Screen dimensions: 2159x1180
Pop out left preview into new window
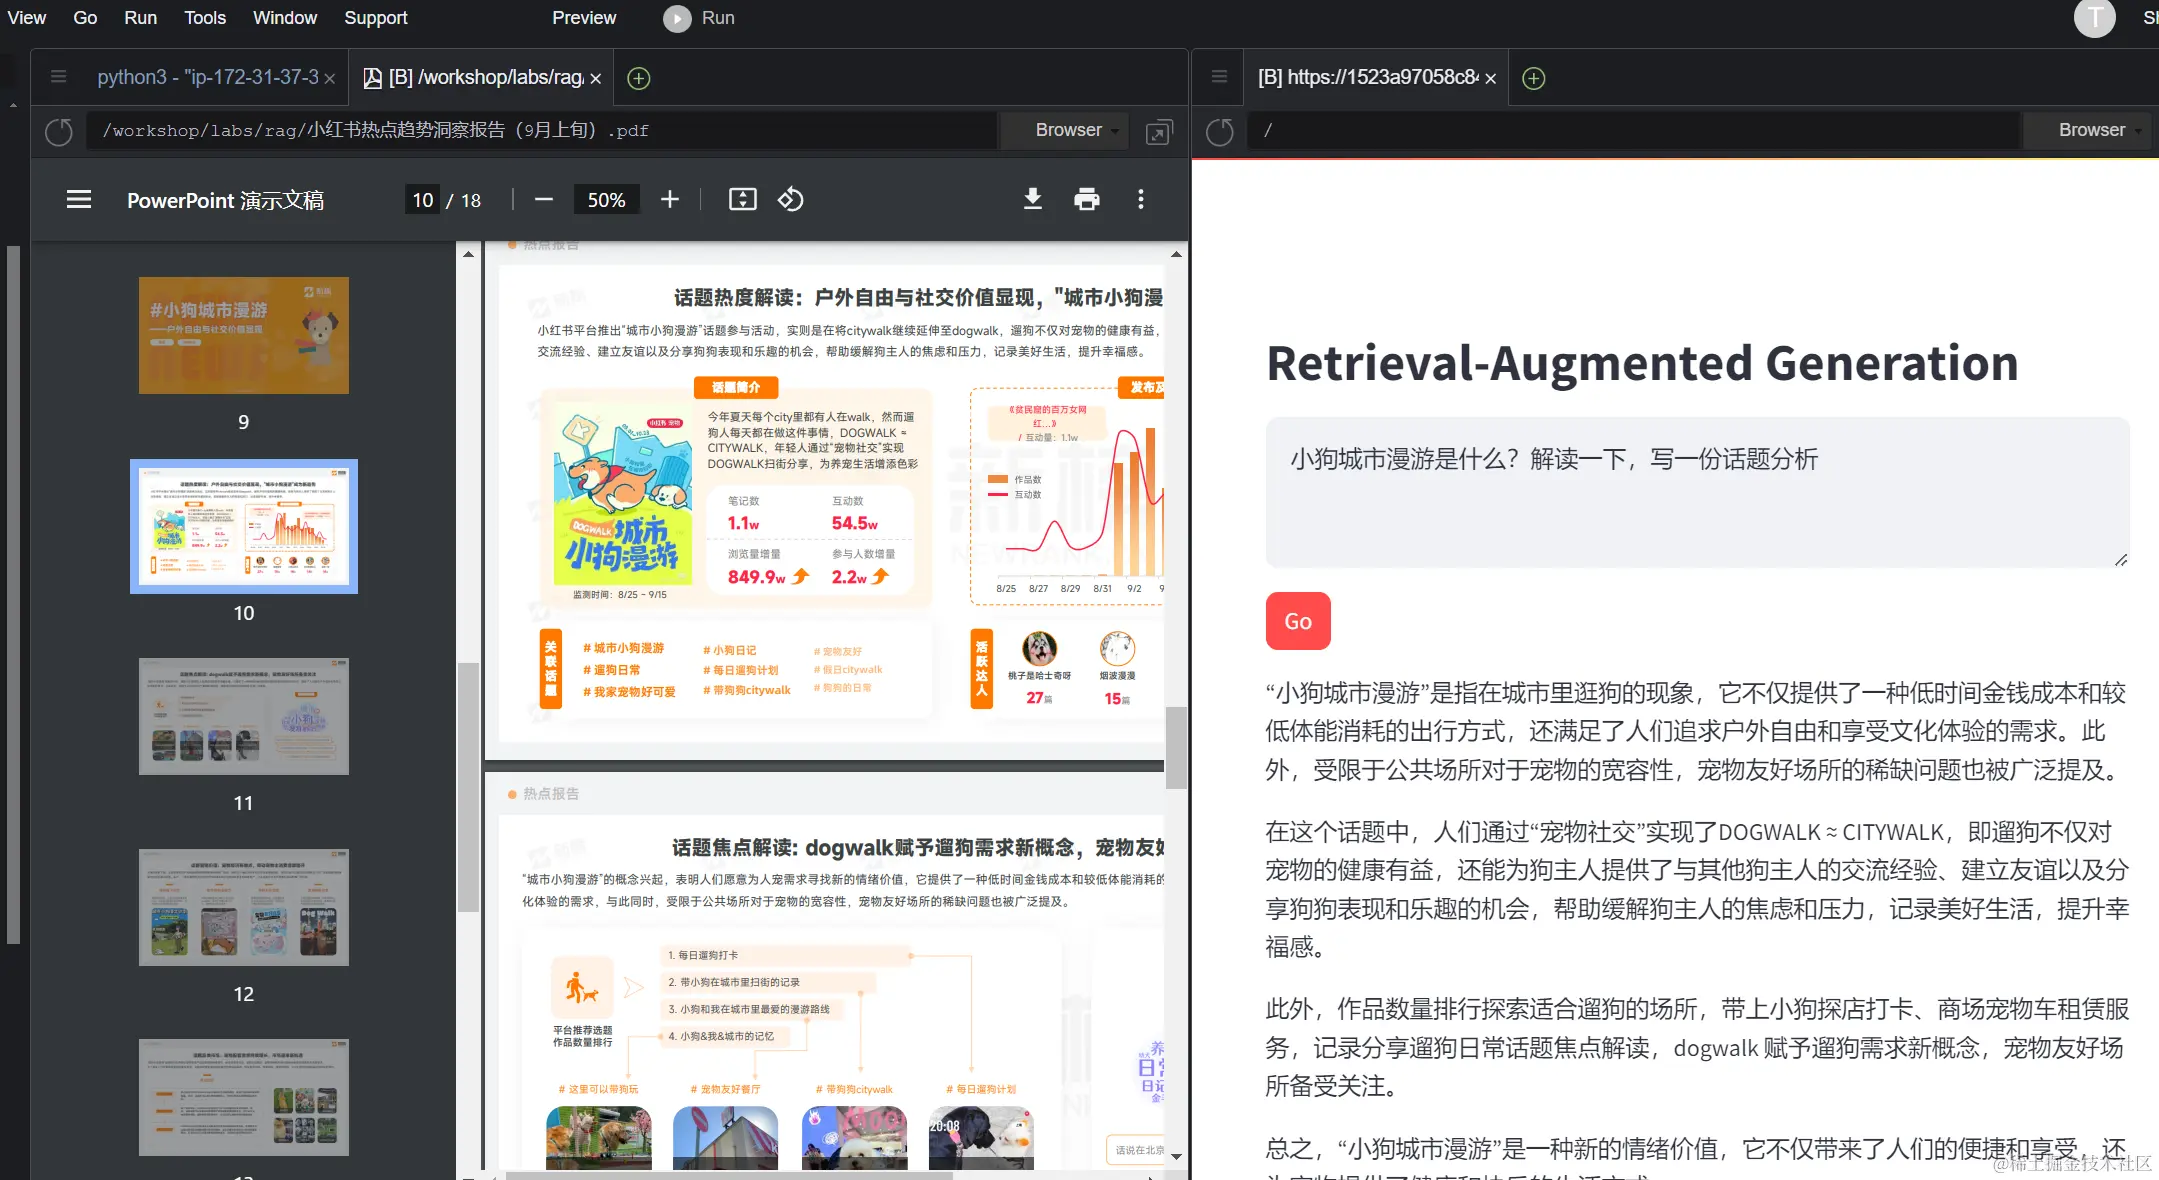[1159, 131]
